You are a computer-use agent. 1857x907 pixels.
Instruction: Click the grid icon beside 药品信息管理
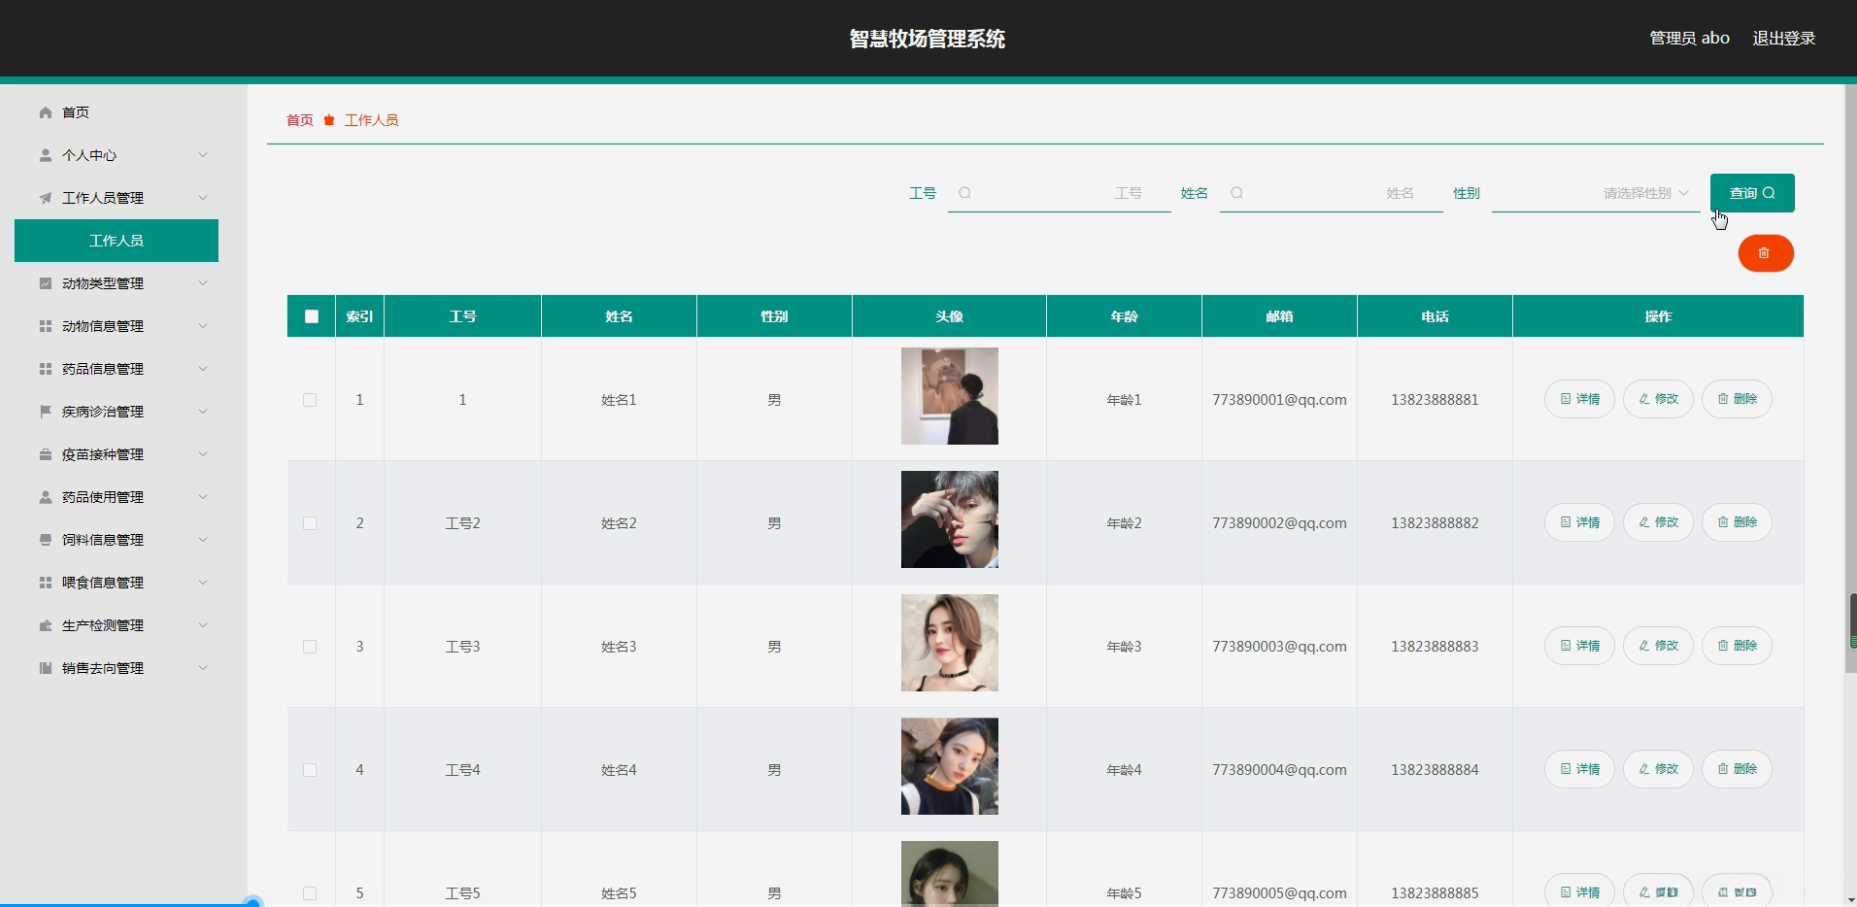(45, 369)
